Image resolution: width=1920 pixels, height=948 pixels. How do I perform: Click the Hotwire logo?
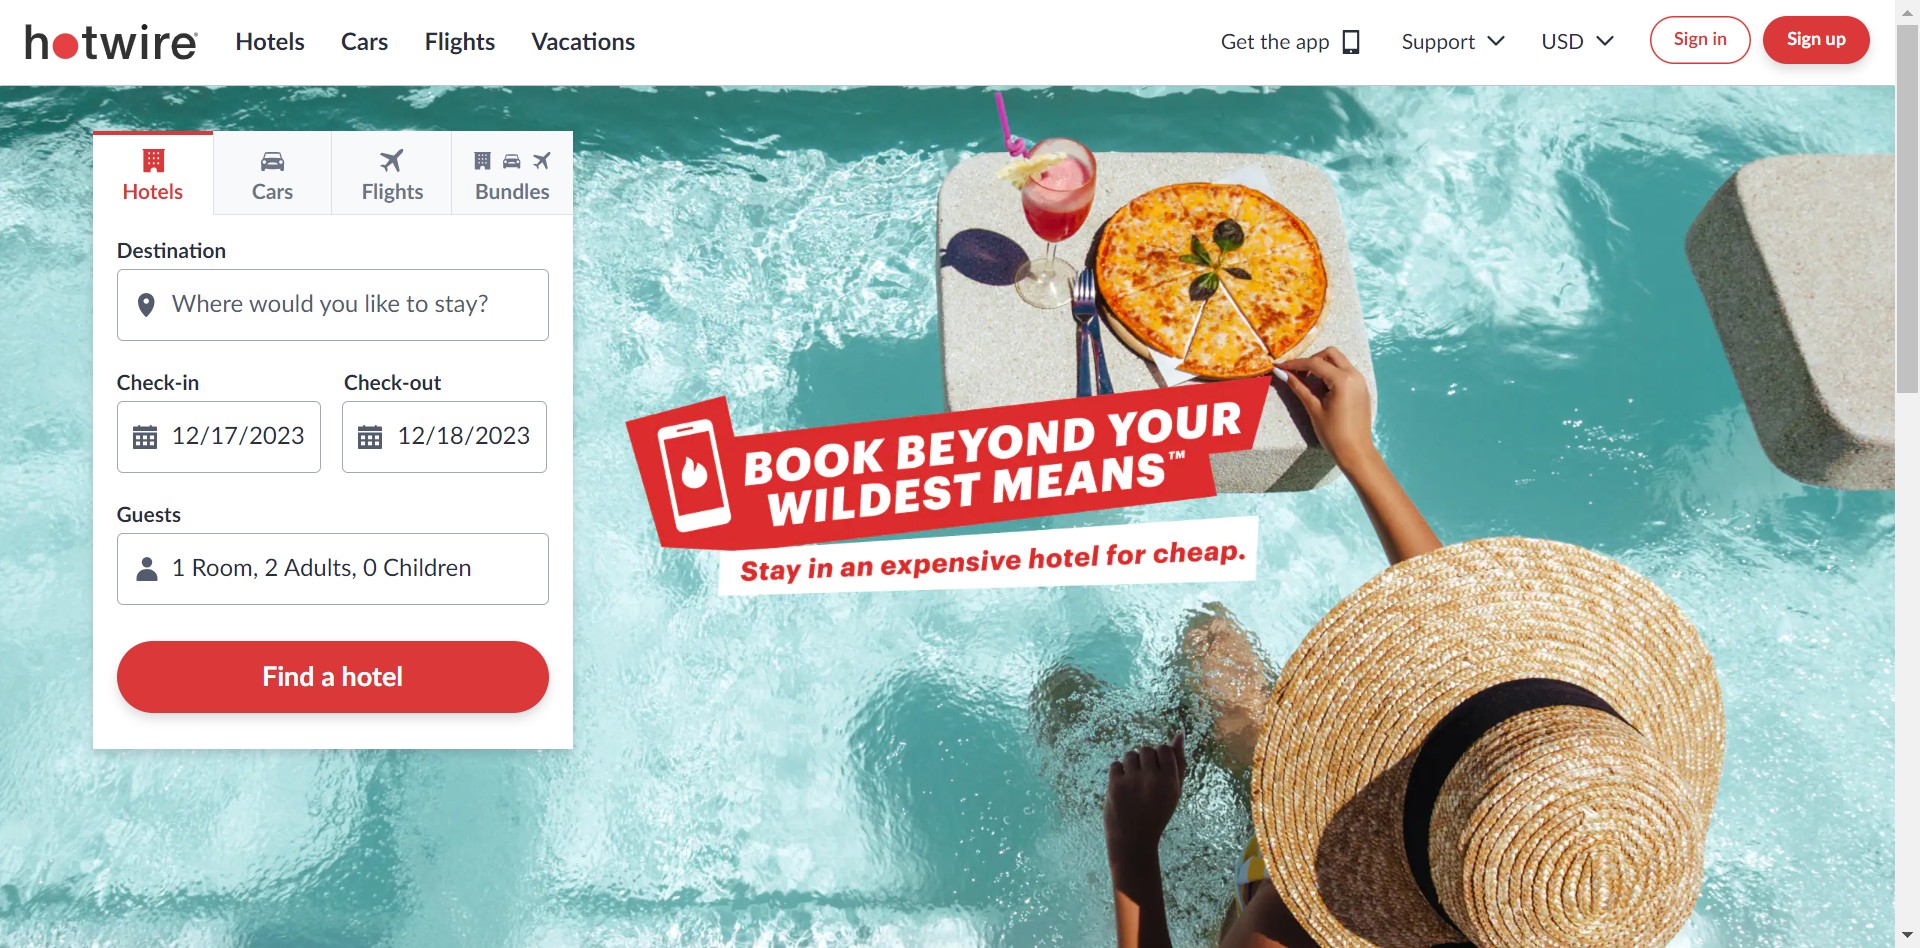pos(111,42)
